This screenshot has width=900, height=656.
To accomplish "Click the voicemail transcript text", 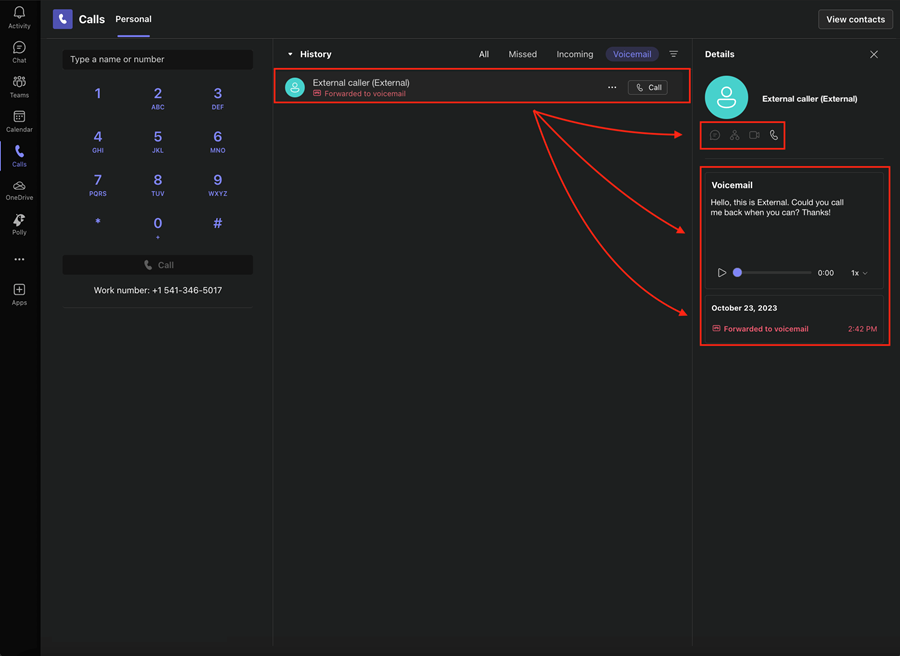I will pyautogui.click(x=777, y=207).
